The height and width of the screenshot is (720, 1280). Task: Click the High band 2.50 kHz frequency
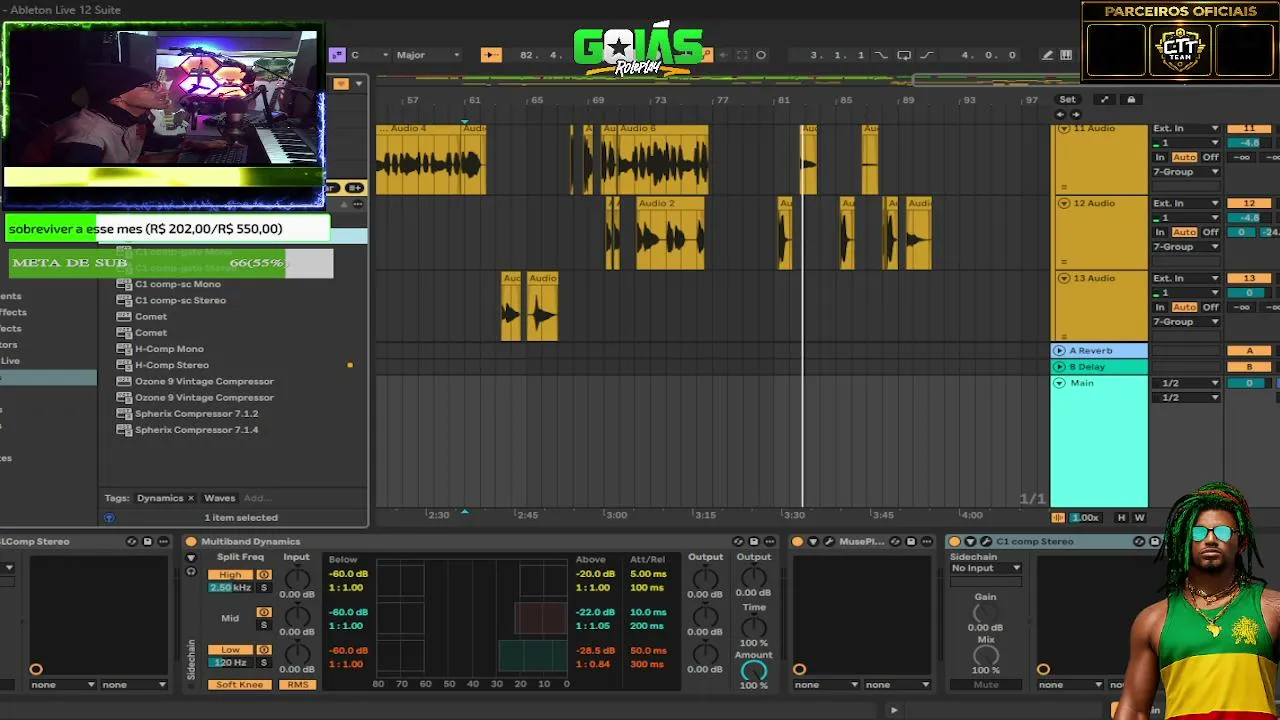230,588
